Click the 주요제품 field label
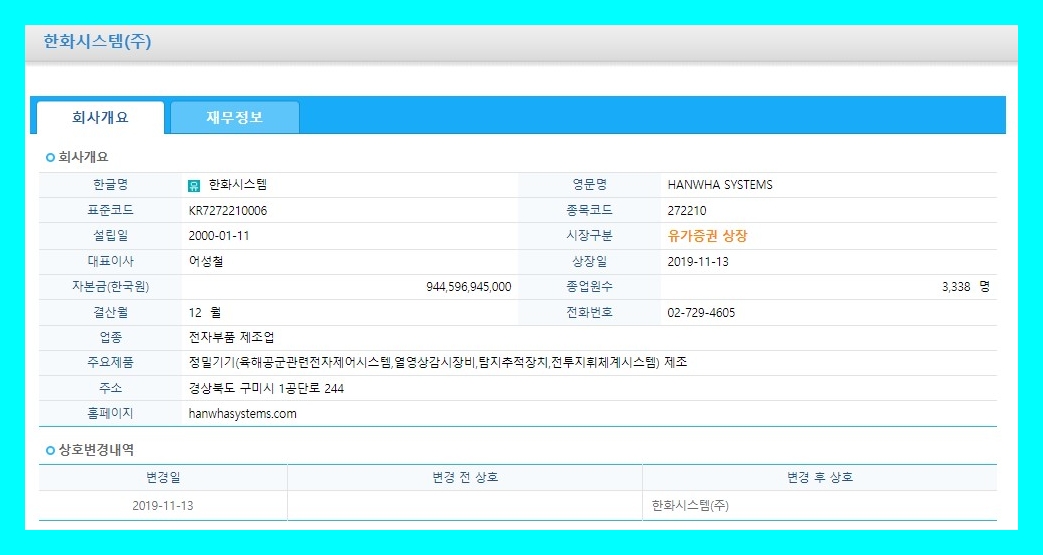This screenshot has height=555, width=1043. coord(110,363)
